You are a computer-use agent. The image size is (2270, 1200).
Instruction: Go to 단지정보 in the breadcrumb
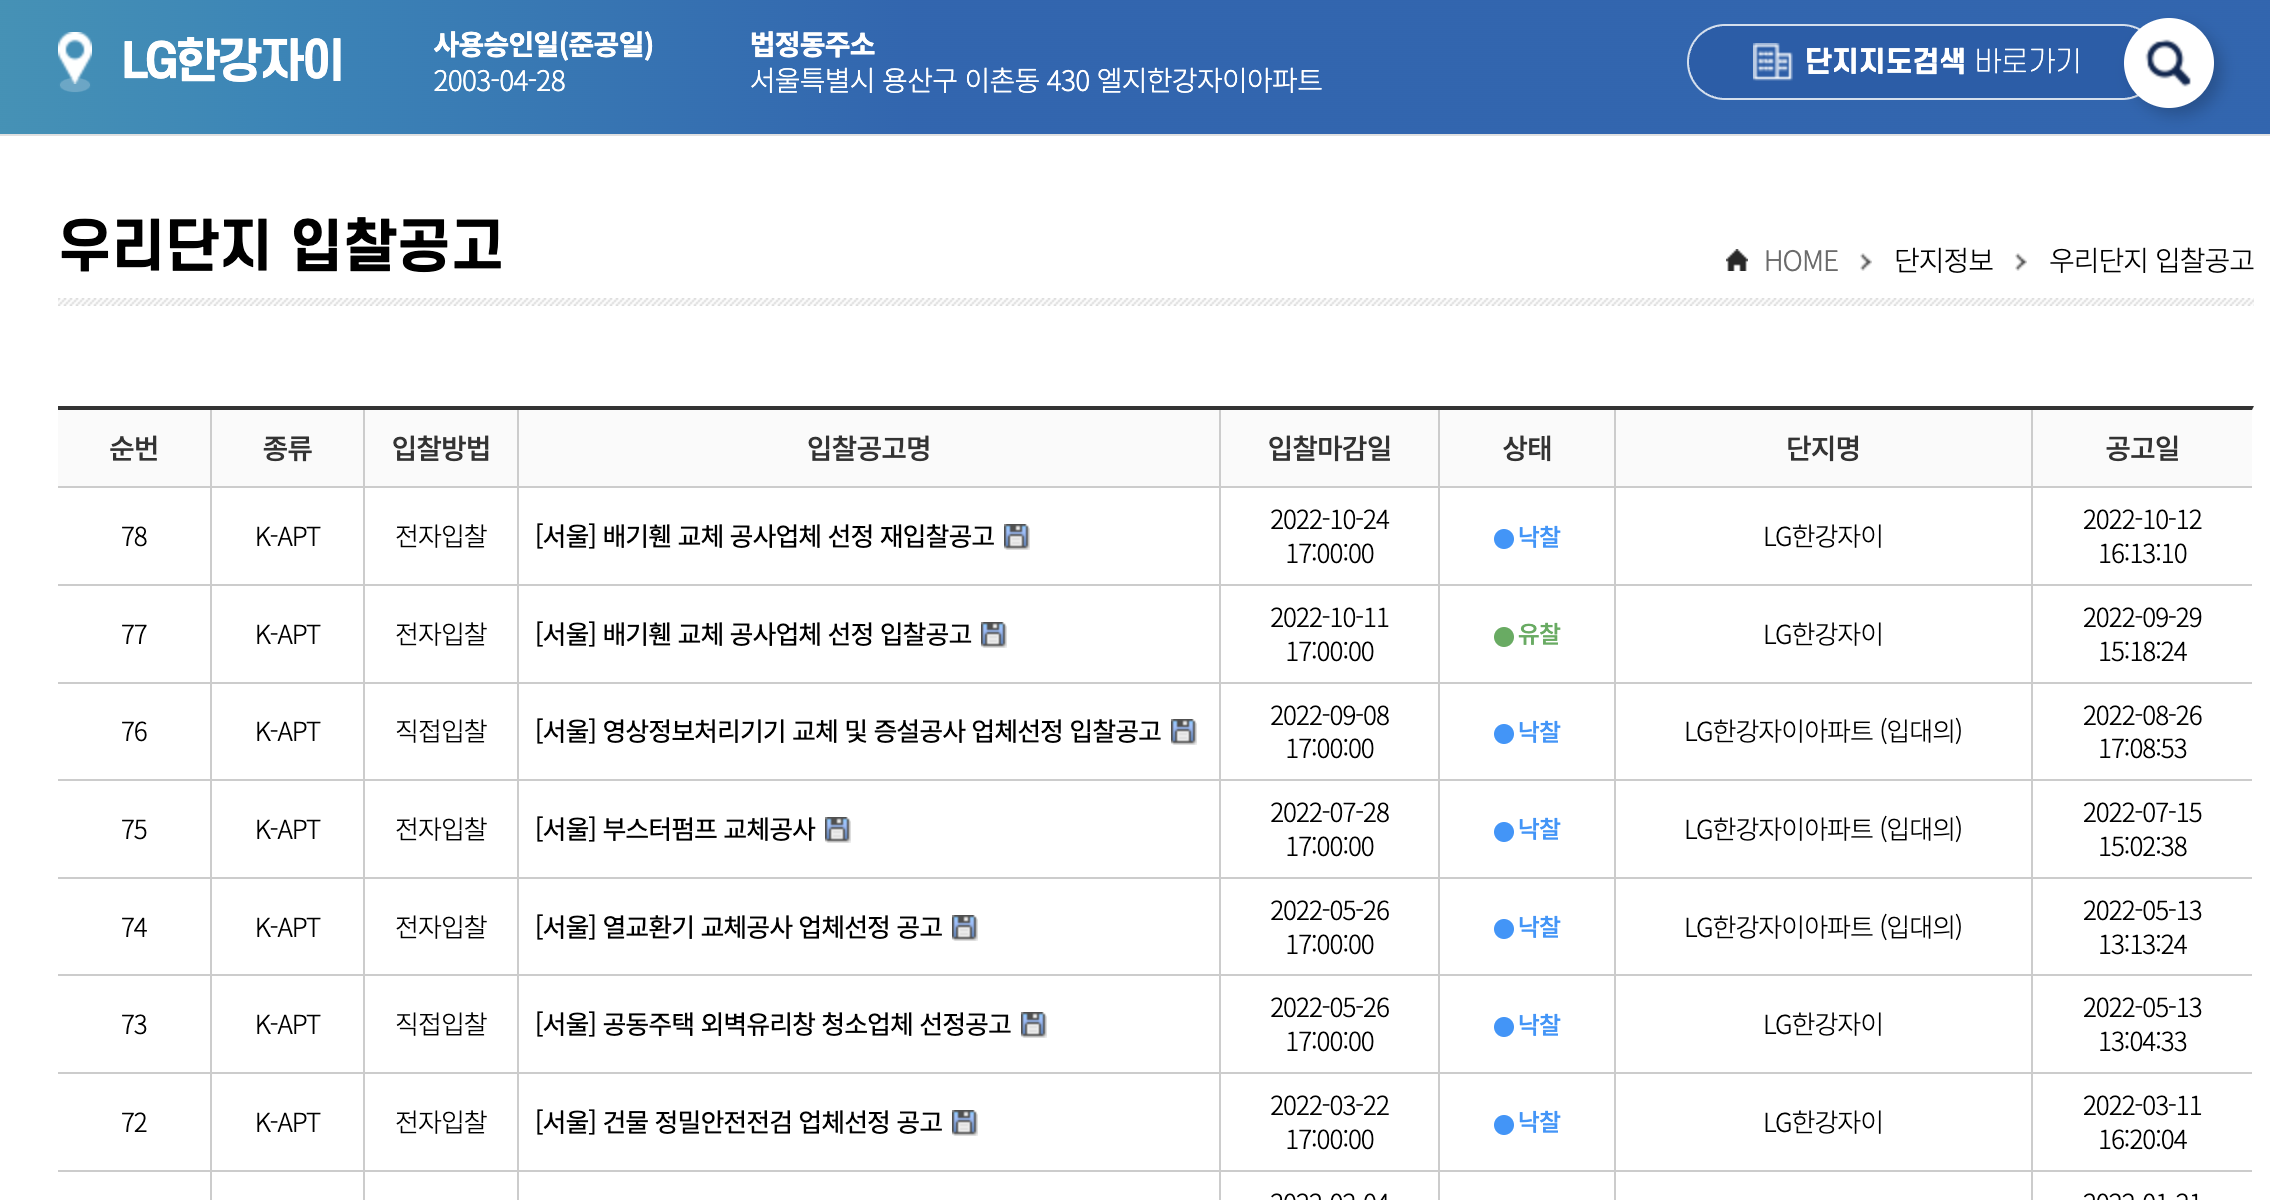(x=1943, y=261)
